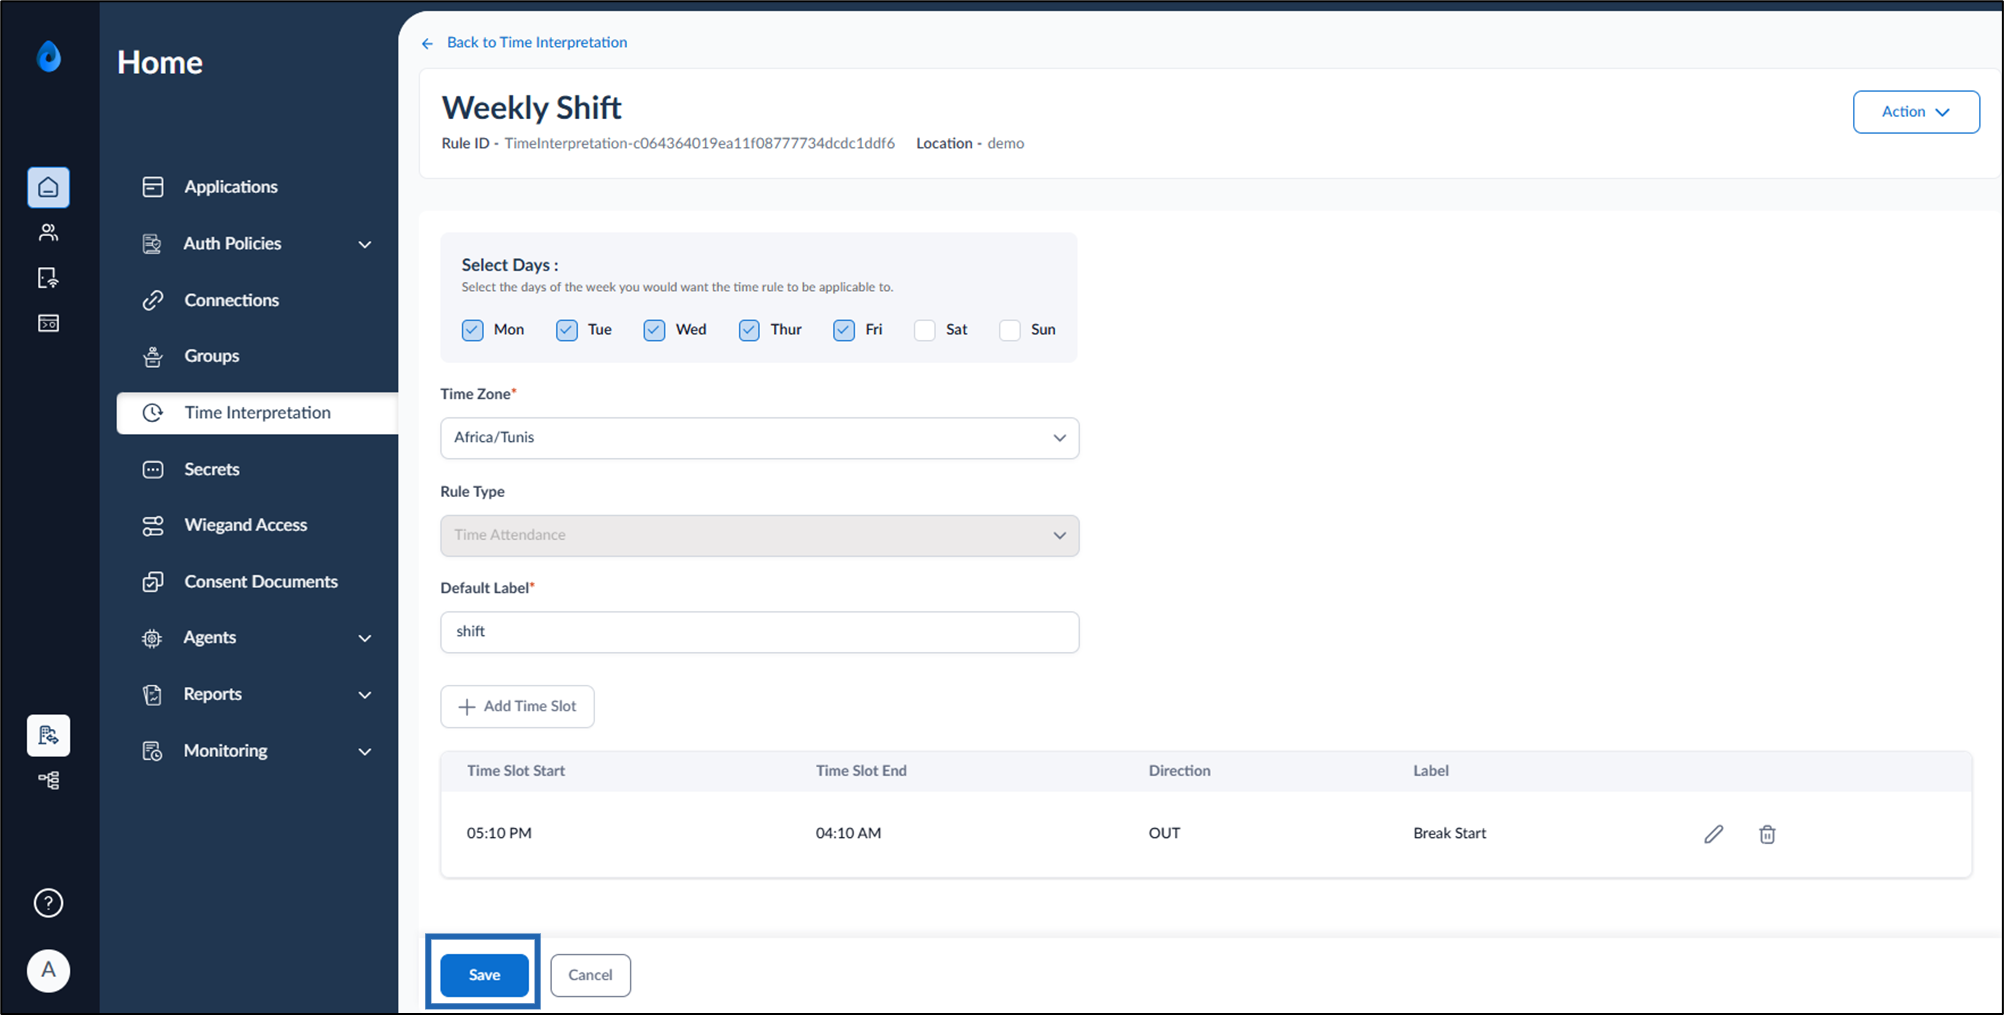Delete the Break Start time slot
2004x1015 pixels.
pos(1767,834)
